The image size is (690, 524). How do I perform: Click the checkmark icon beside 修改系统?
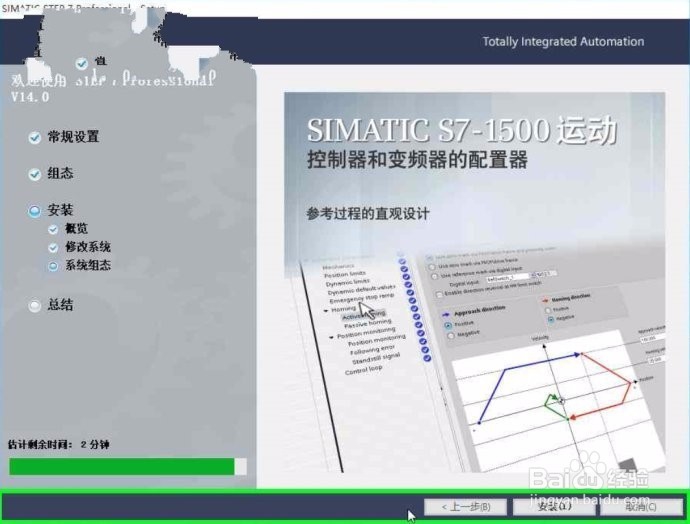pos(53,248)
